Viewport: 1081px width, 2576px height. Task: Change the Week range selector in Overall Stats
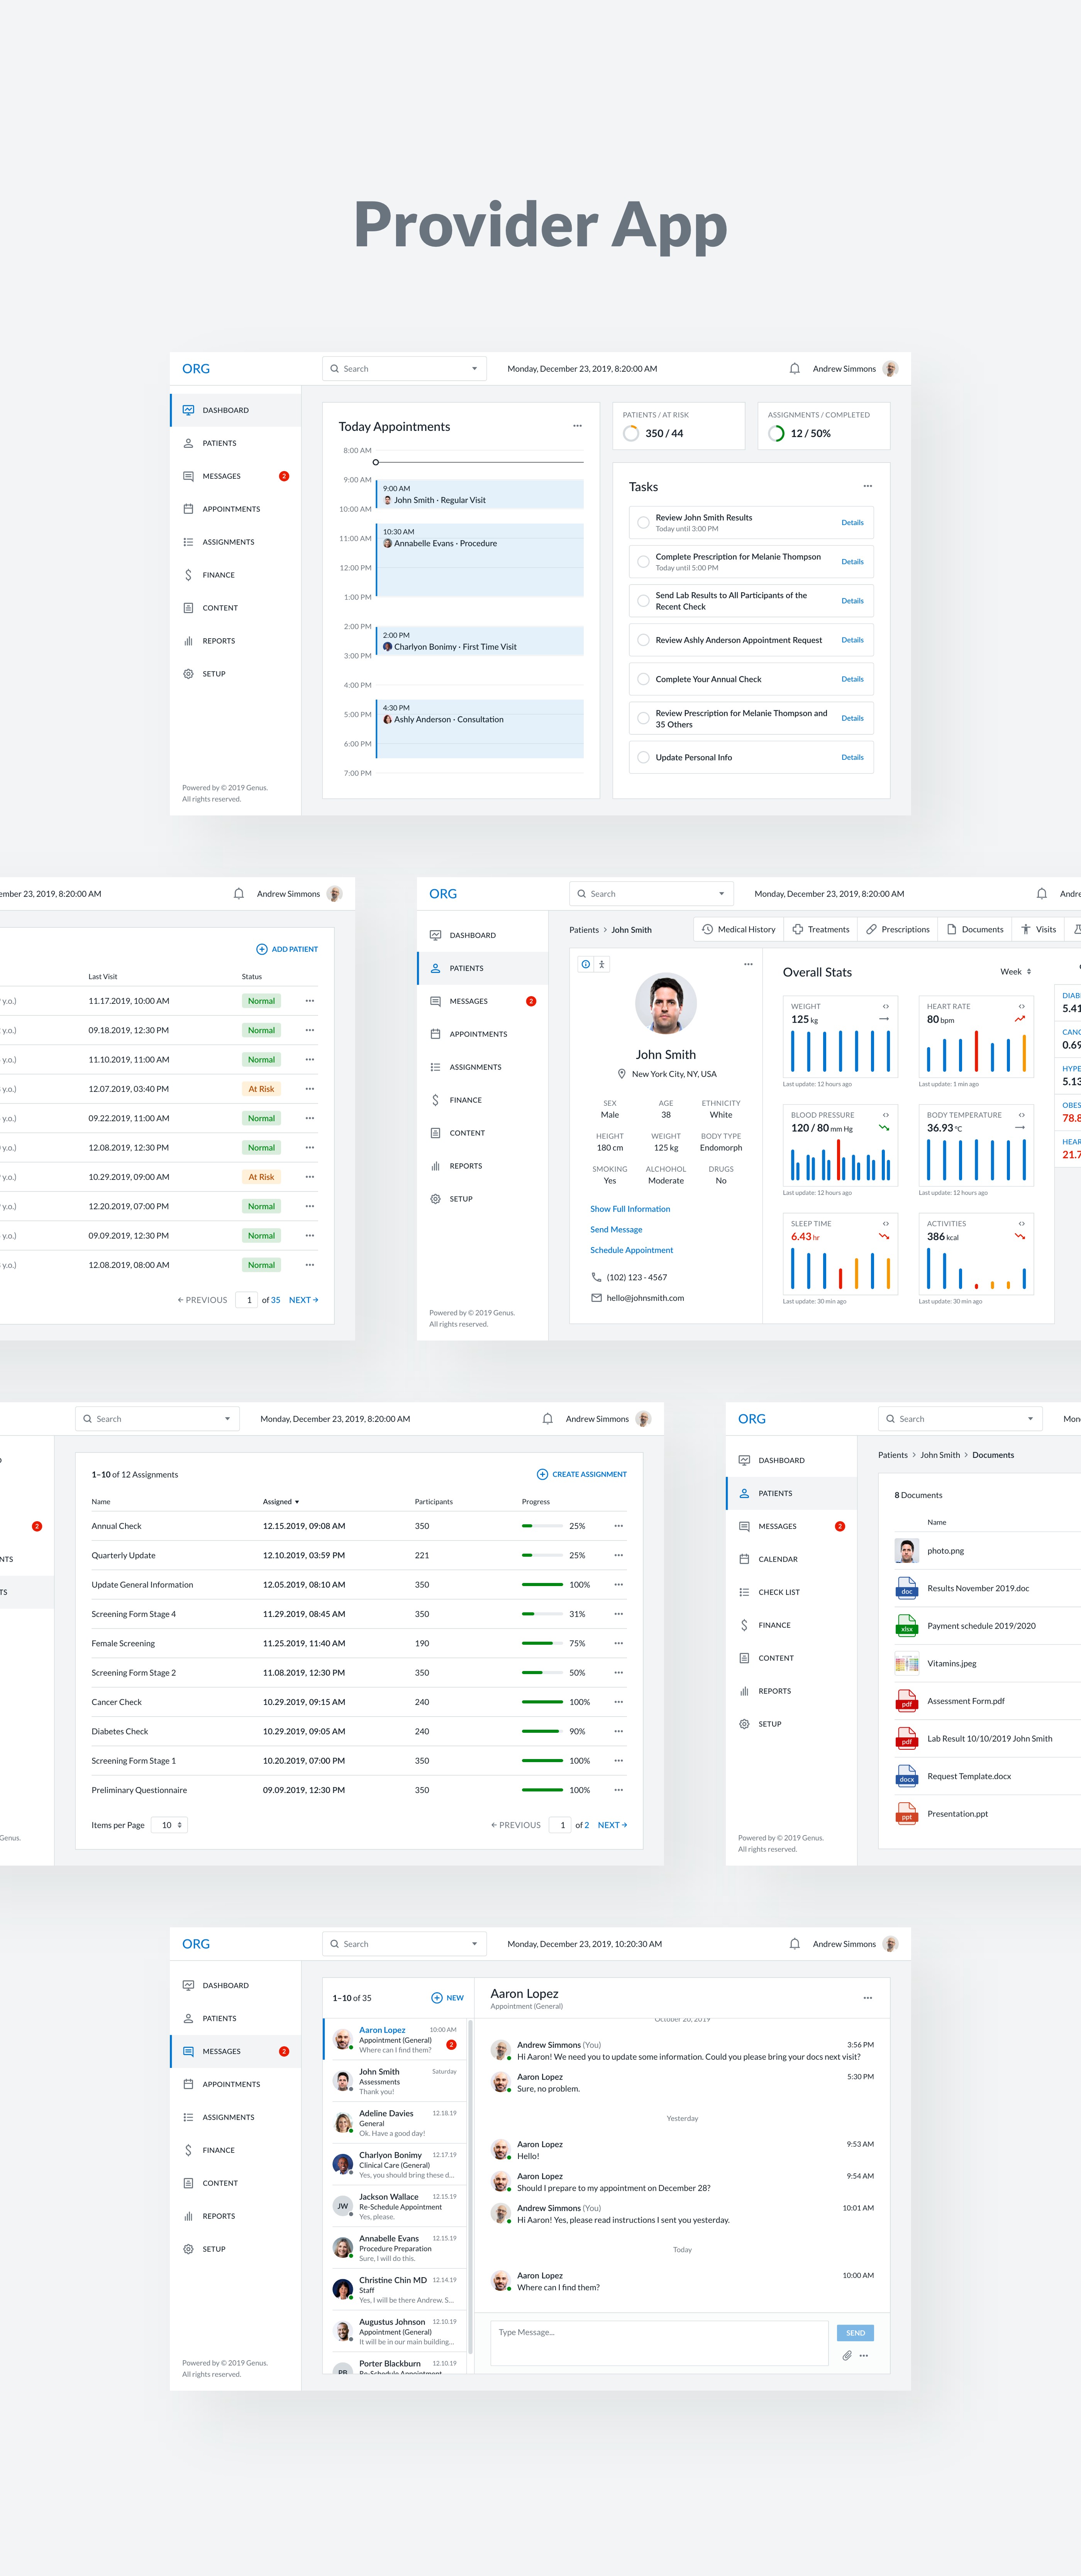1016,972
